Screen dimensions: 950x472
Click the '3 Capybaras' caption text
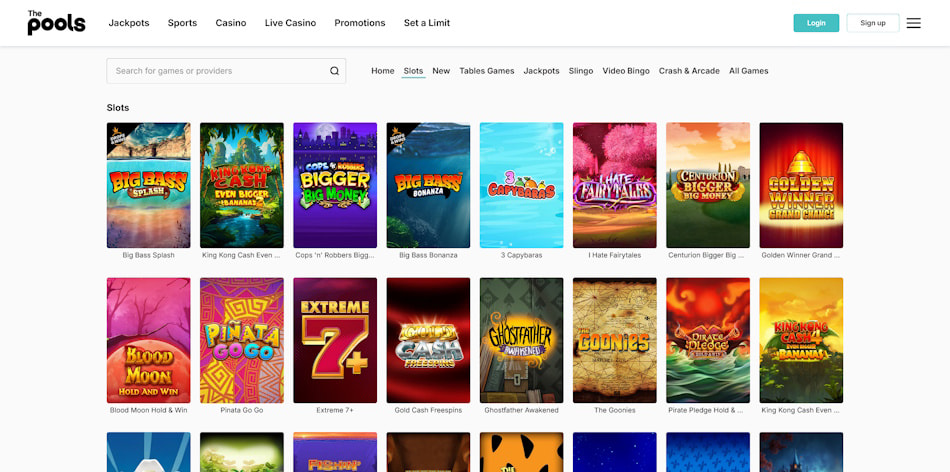pos(522,256)
